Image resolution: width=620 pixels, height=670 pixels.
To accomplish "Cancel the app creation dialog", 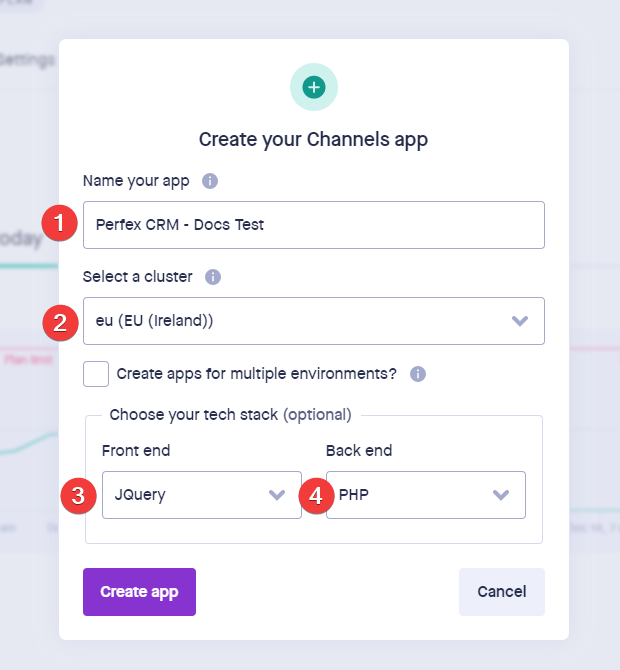I will (x=501, y=592).
